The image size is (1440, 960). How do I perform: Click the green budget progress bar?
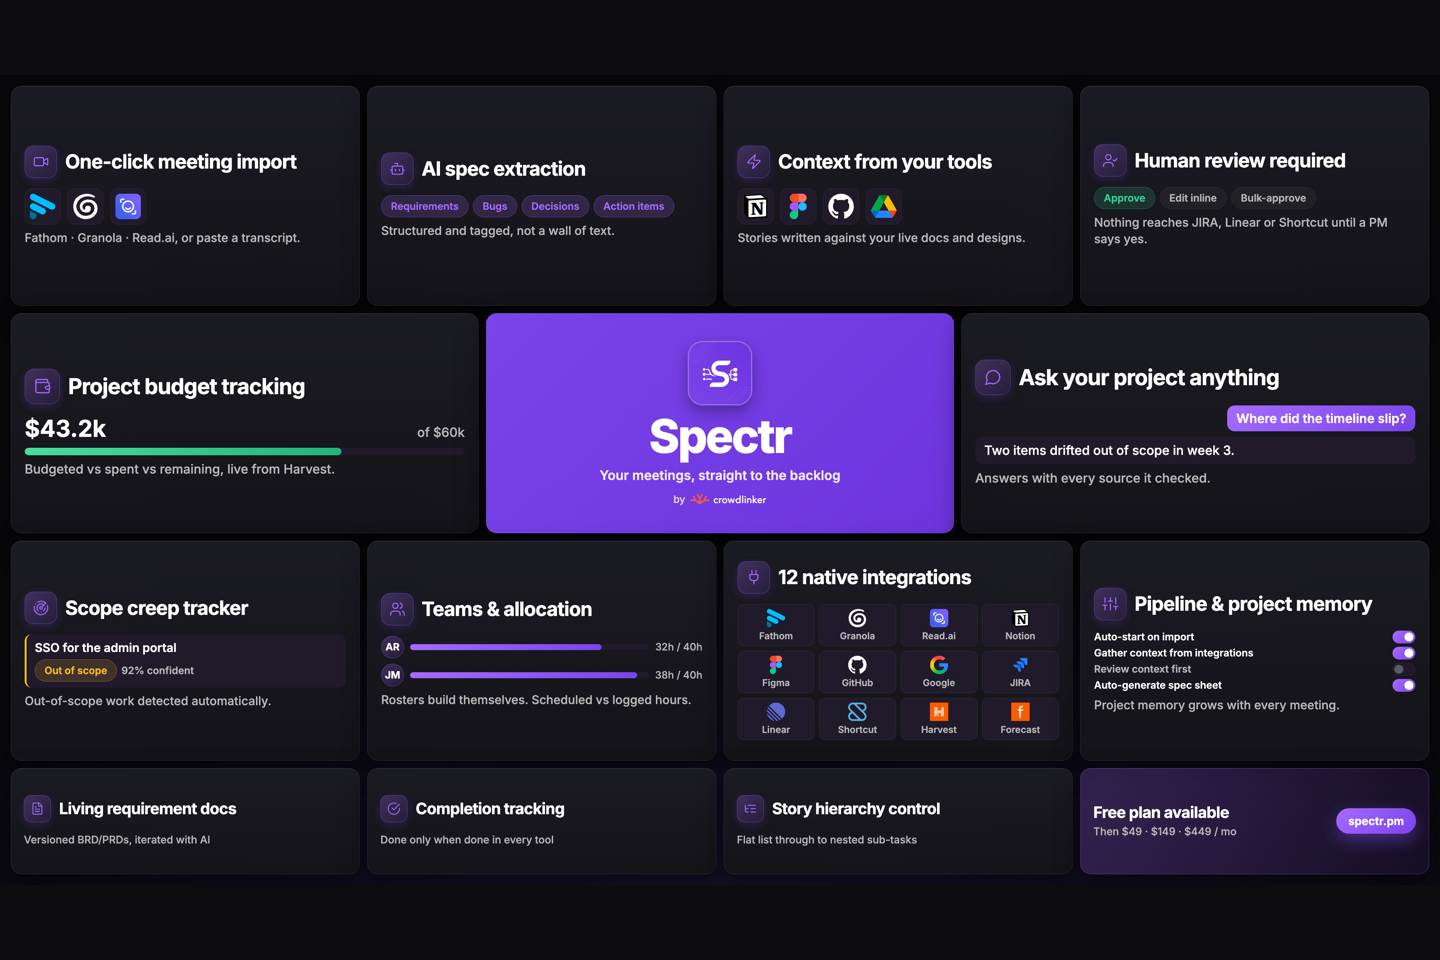coord(183,451)
